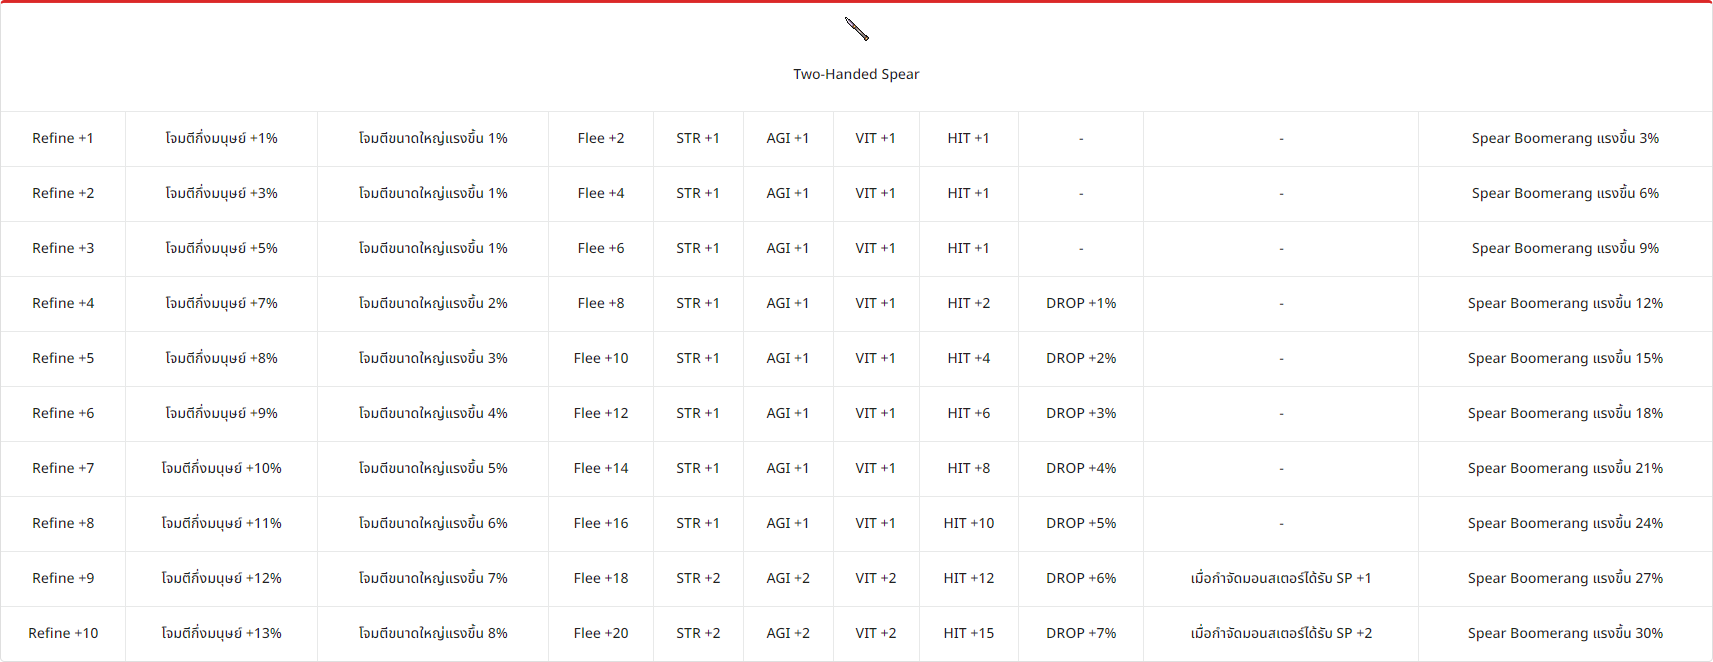Click the DROP +1% cell
Viewport: 1713px width, 662px height.
(x=1081, y=303)
